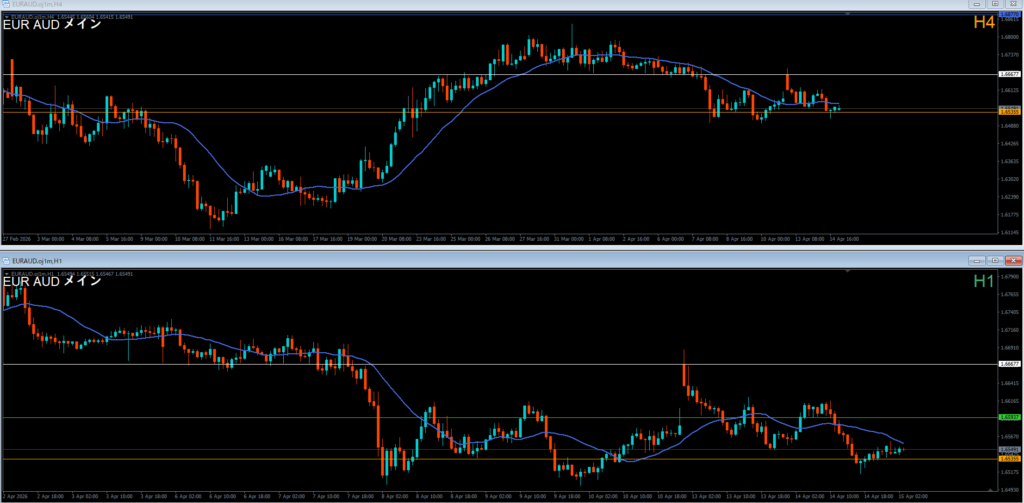The image size is (1024, 503).
Task: Click the 1.66677 price label on H1 chart
Action: click(1009, 365)
